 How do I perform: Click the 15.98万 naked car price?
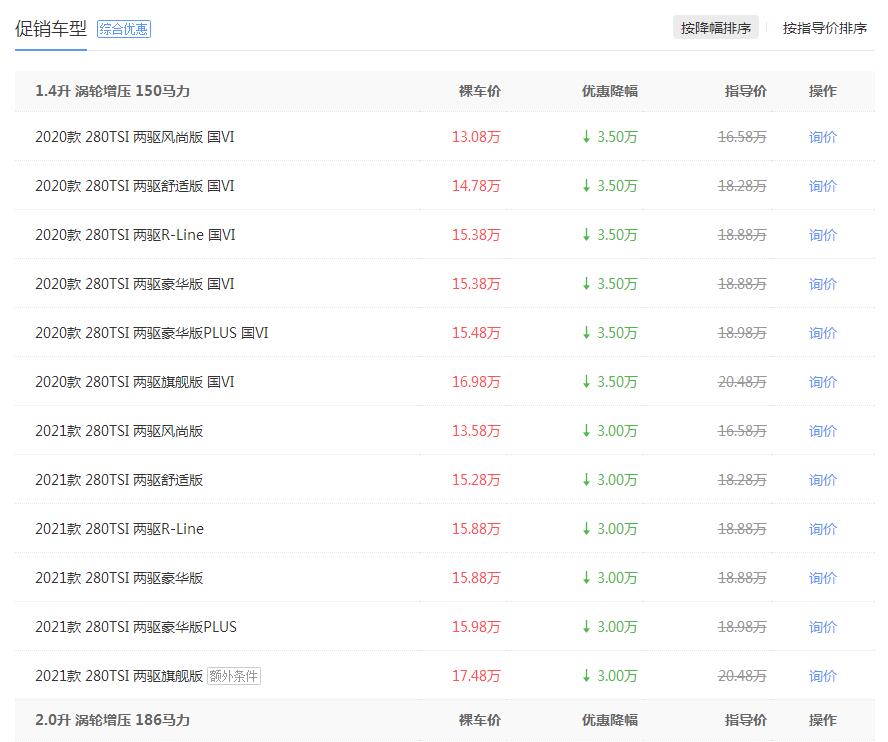pos(476,627)
